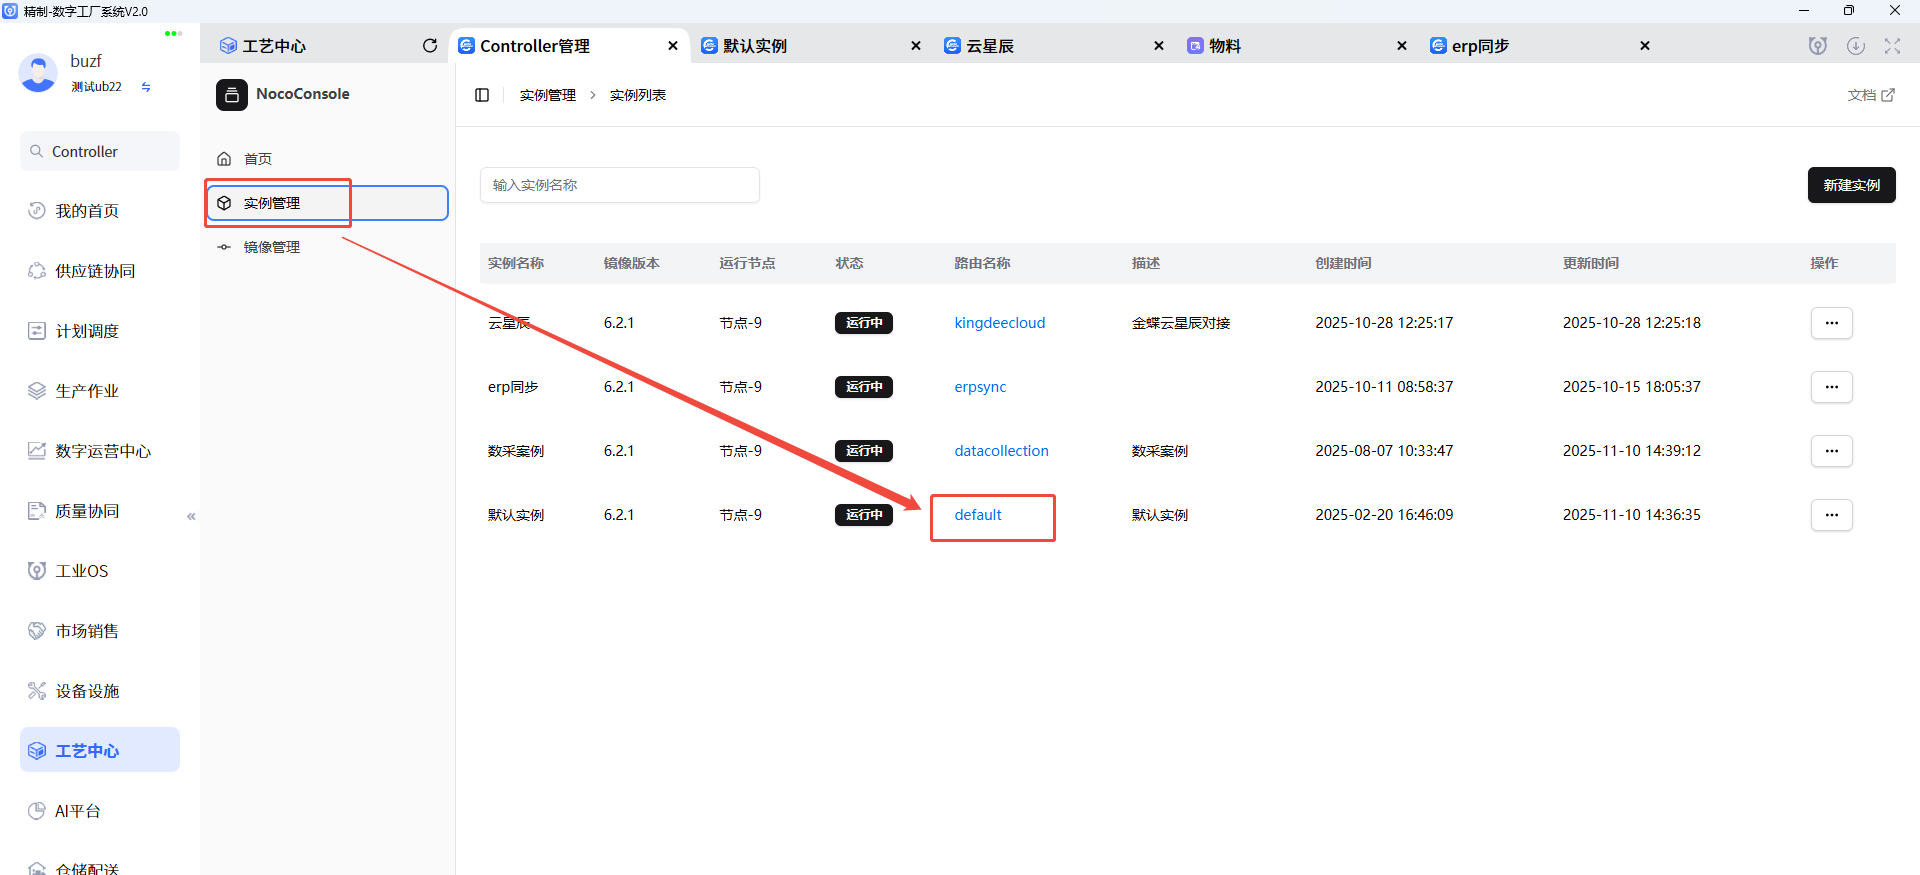Viewport: 1920px width, 875px height.
Task: Open the datacollection route link
Action: point(1001,451)
